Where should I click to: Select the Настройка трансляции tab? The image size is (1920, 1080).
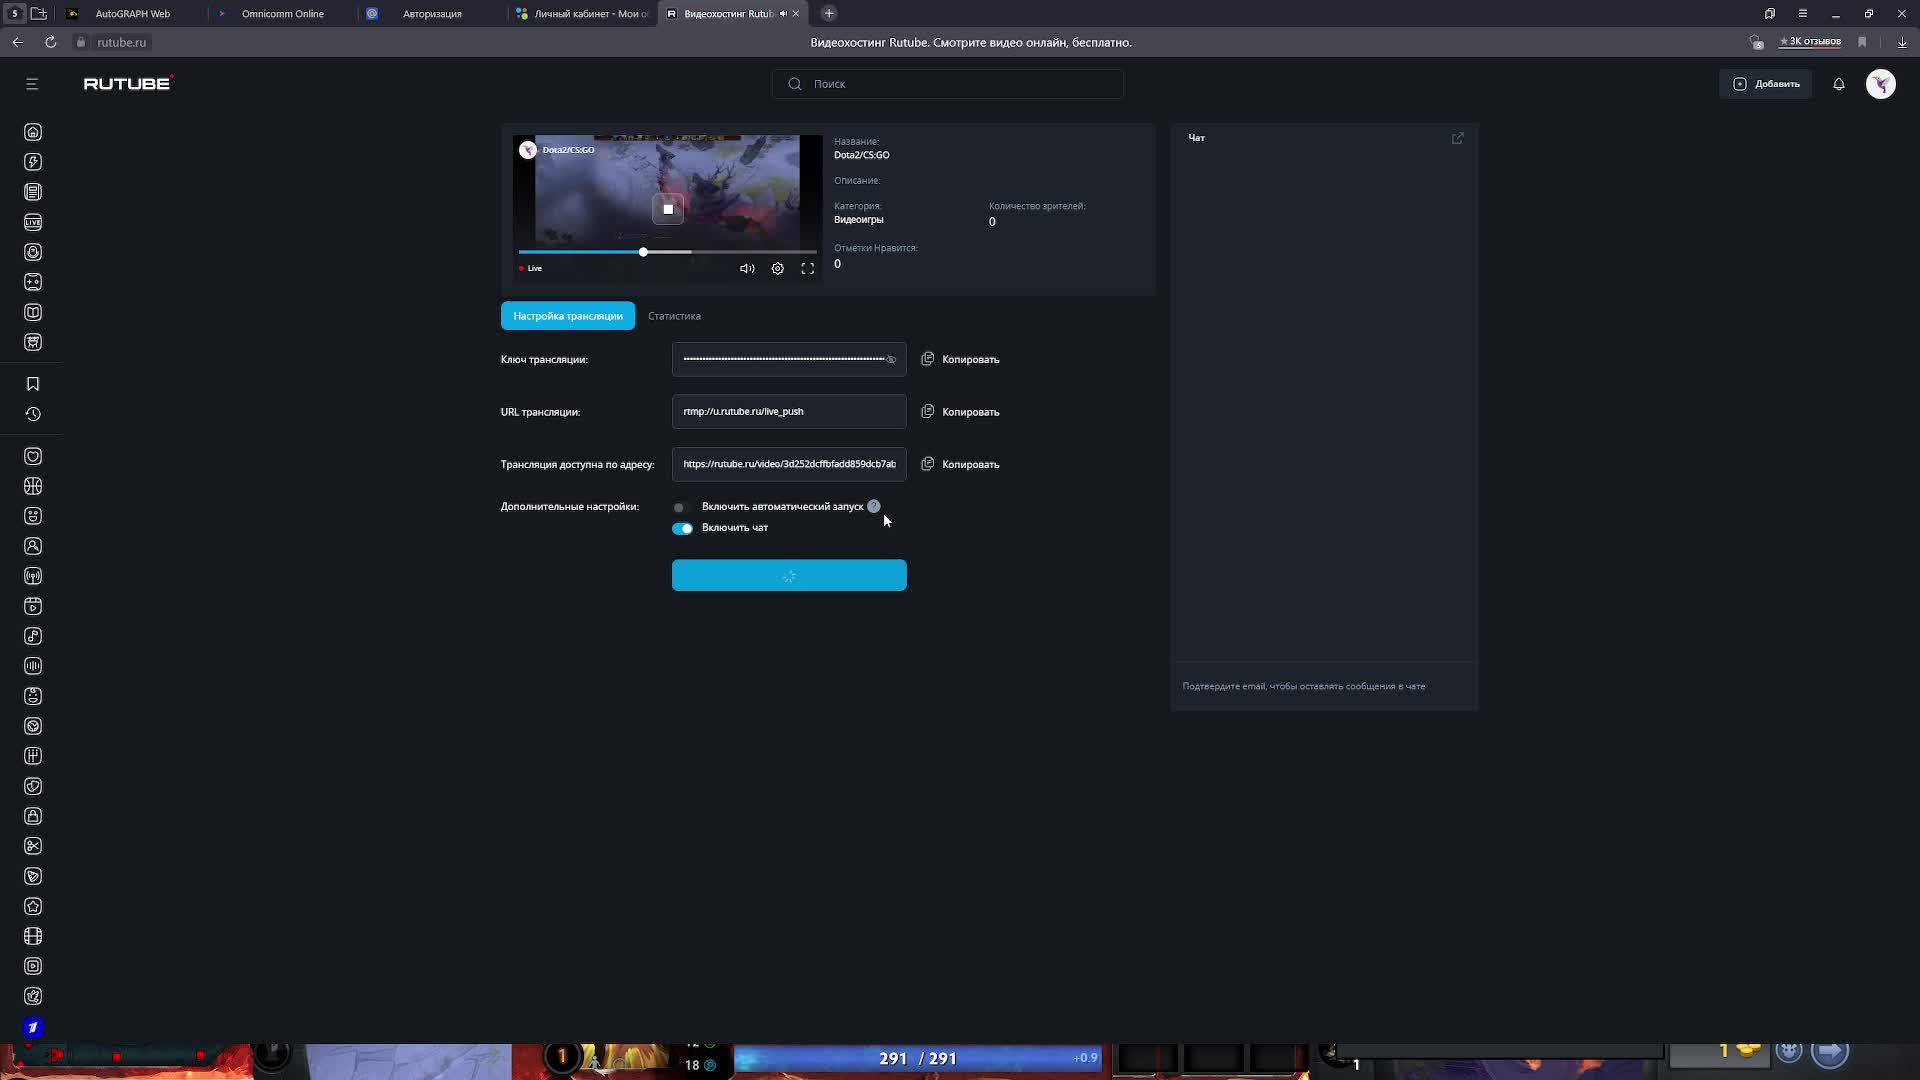click(567, 316)
